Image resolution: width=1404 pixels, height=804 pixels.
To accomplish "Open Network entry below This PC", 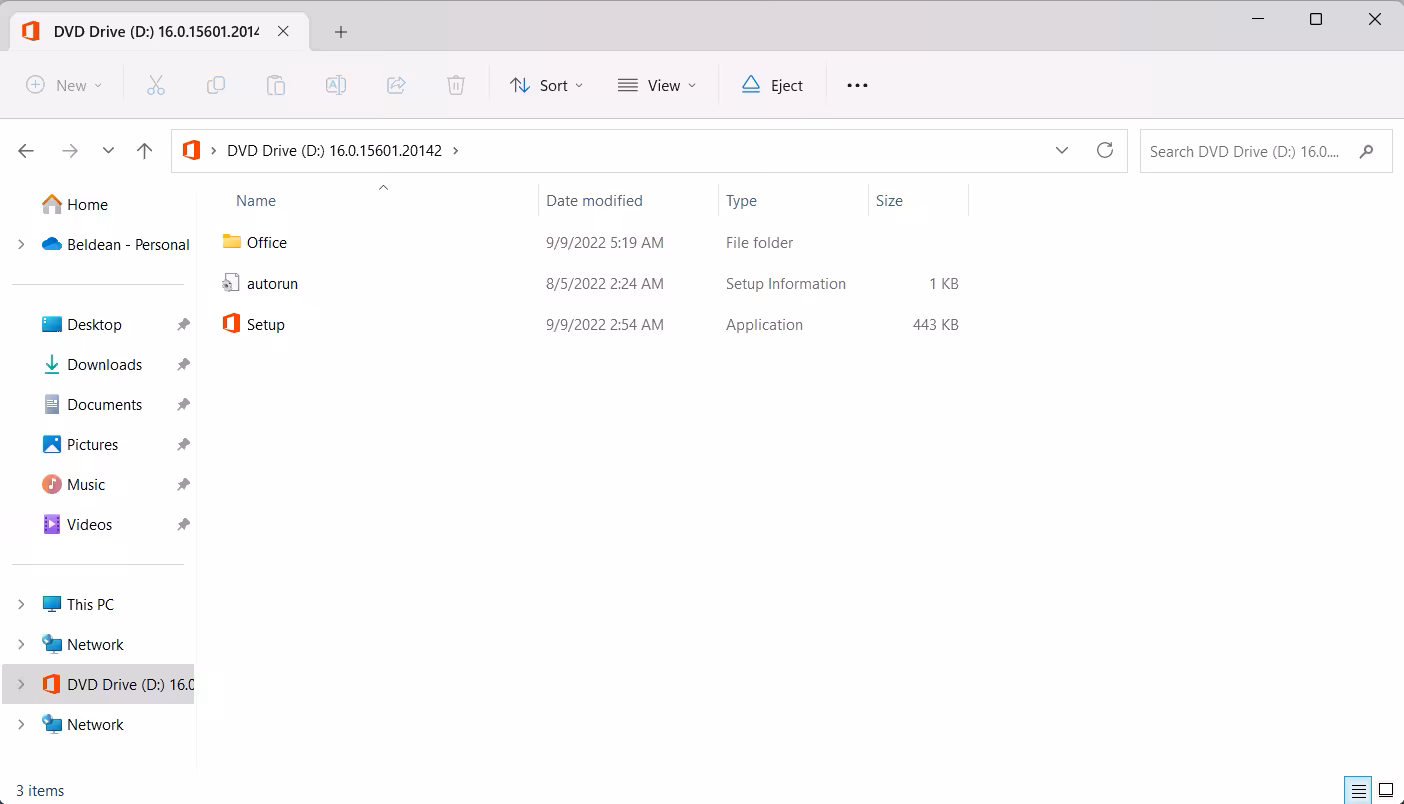I will 95,644.
